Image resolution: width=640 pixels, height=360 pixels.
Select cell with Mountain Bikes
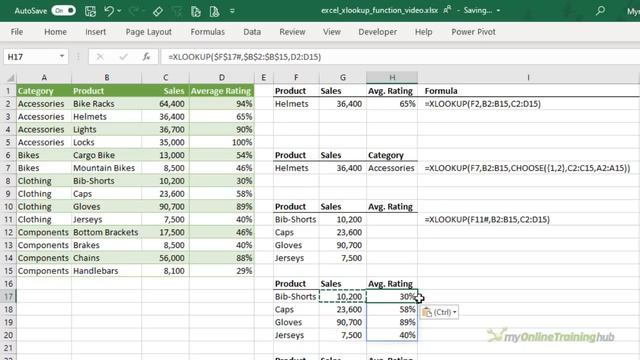coord(107,168)
